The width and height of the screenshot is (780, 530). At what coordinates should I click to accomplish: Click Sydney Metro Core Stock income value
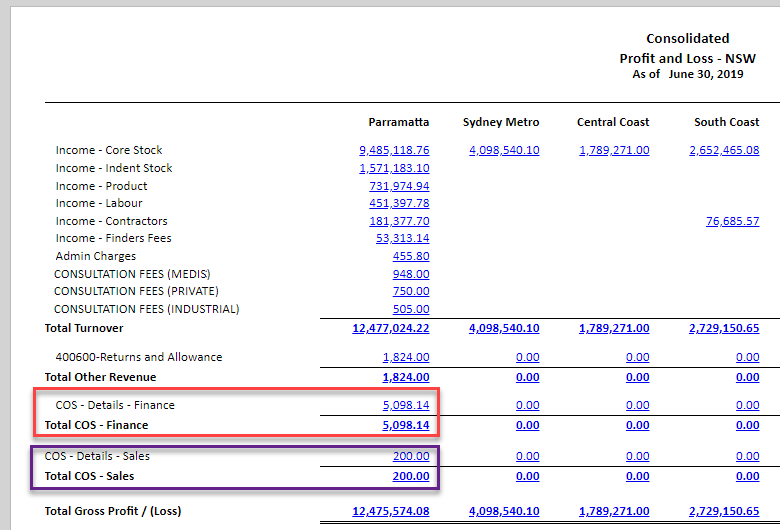coord(504,150)
